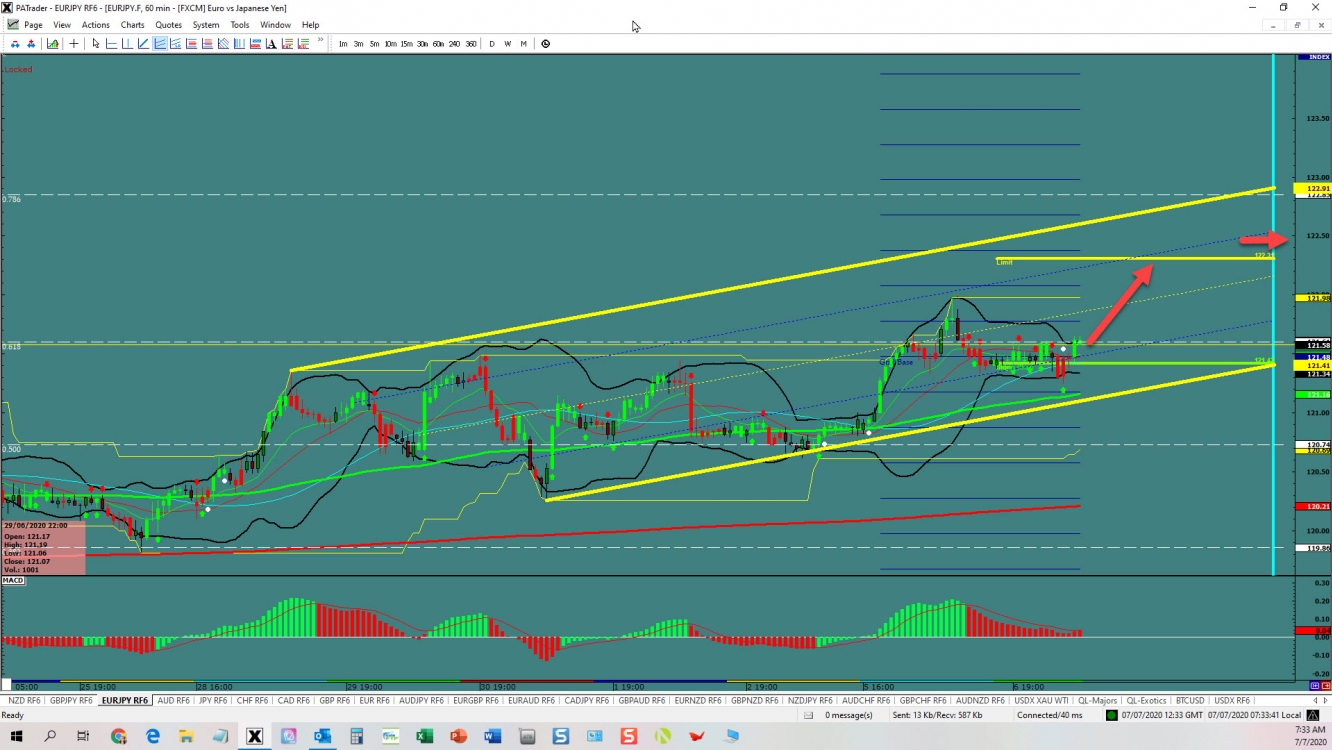
Task: Switch to the GBPJPY RF6 tab
Action: pyautogui.click(x=73, y=700)
